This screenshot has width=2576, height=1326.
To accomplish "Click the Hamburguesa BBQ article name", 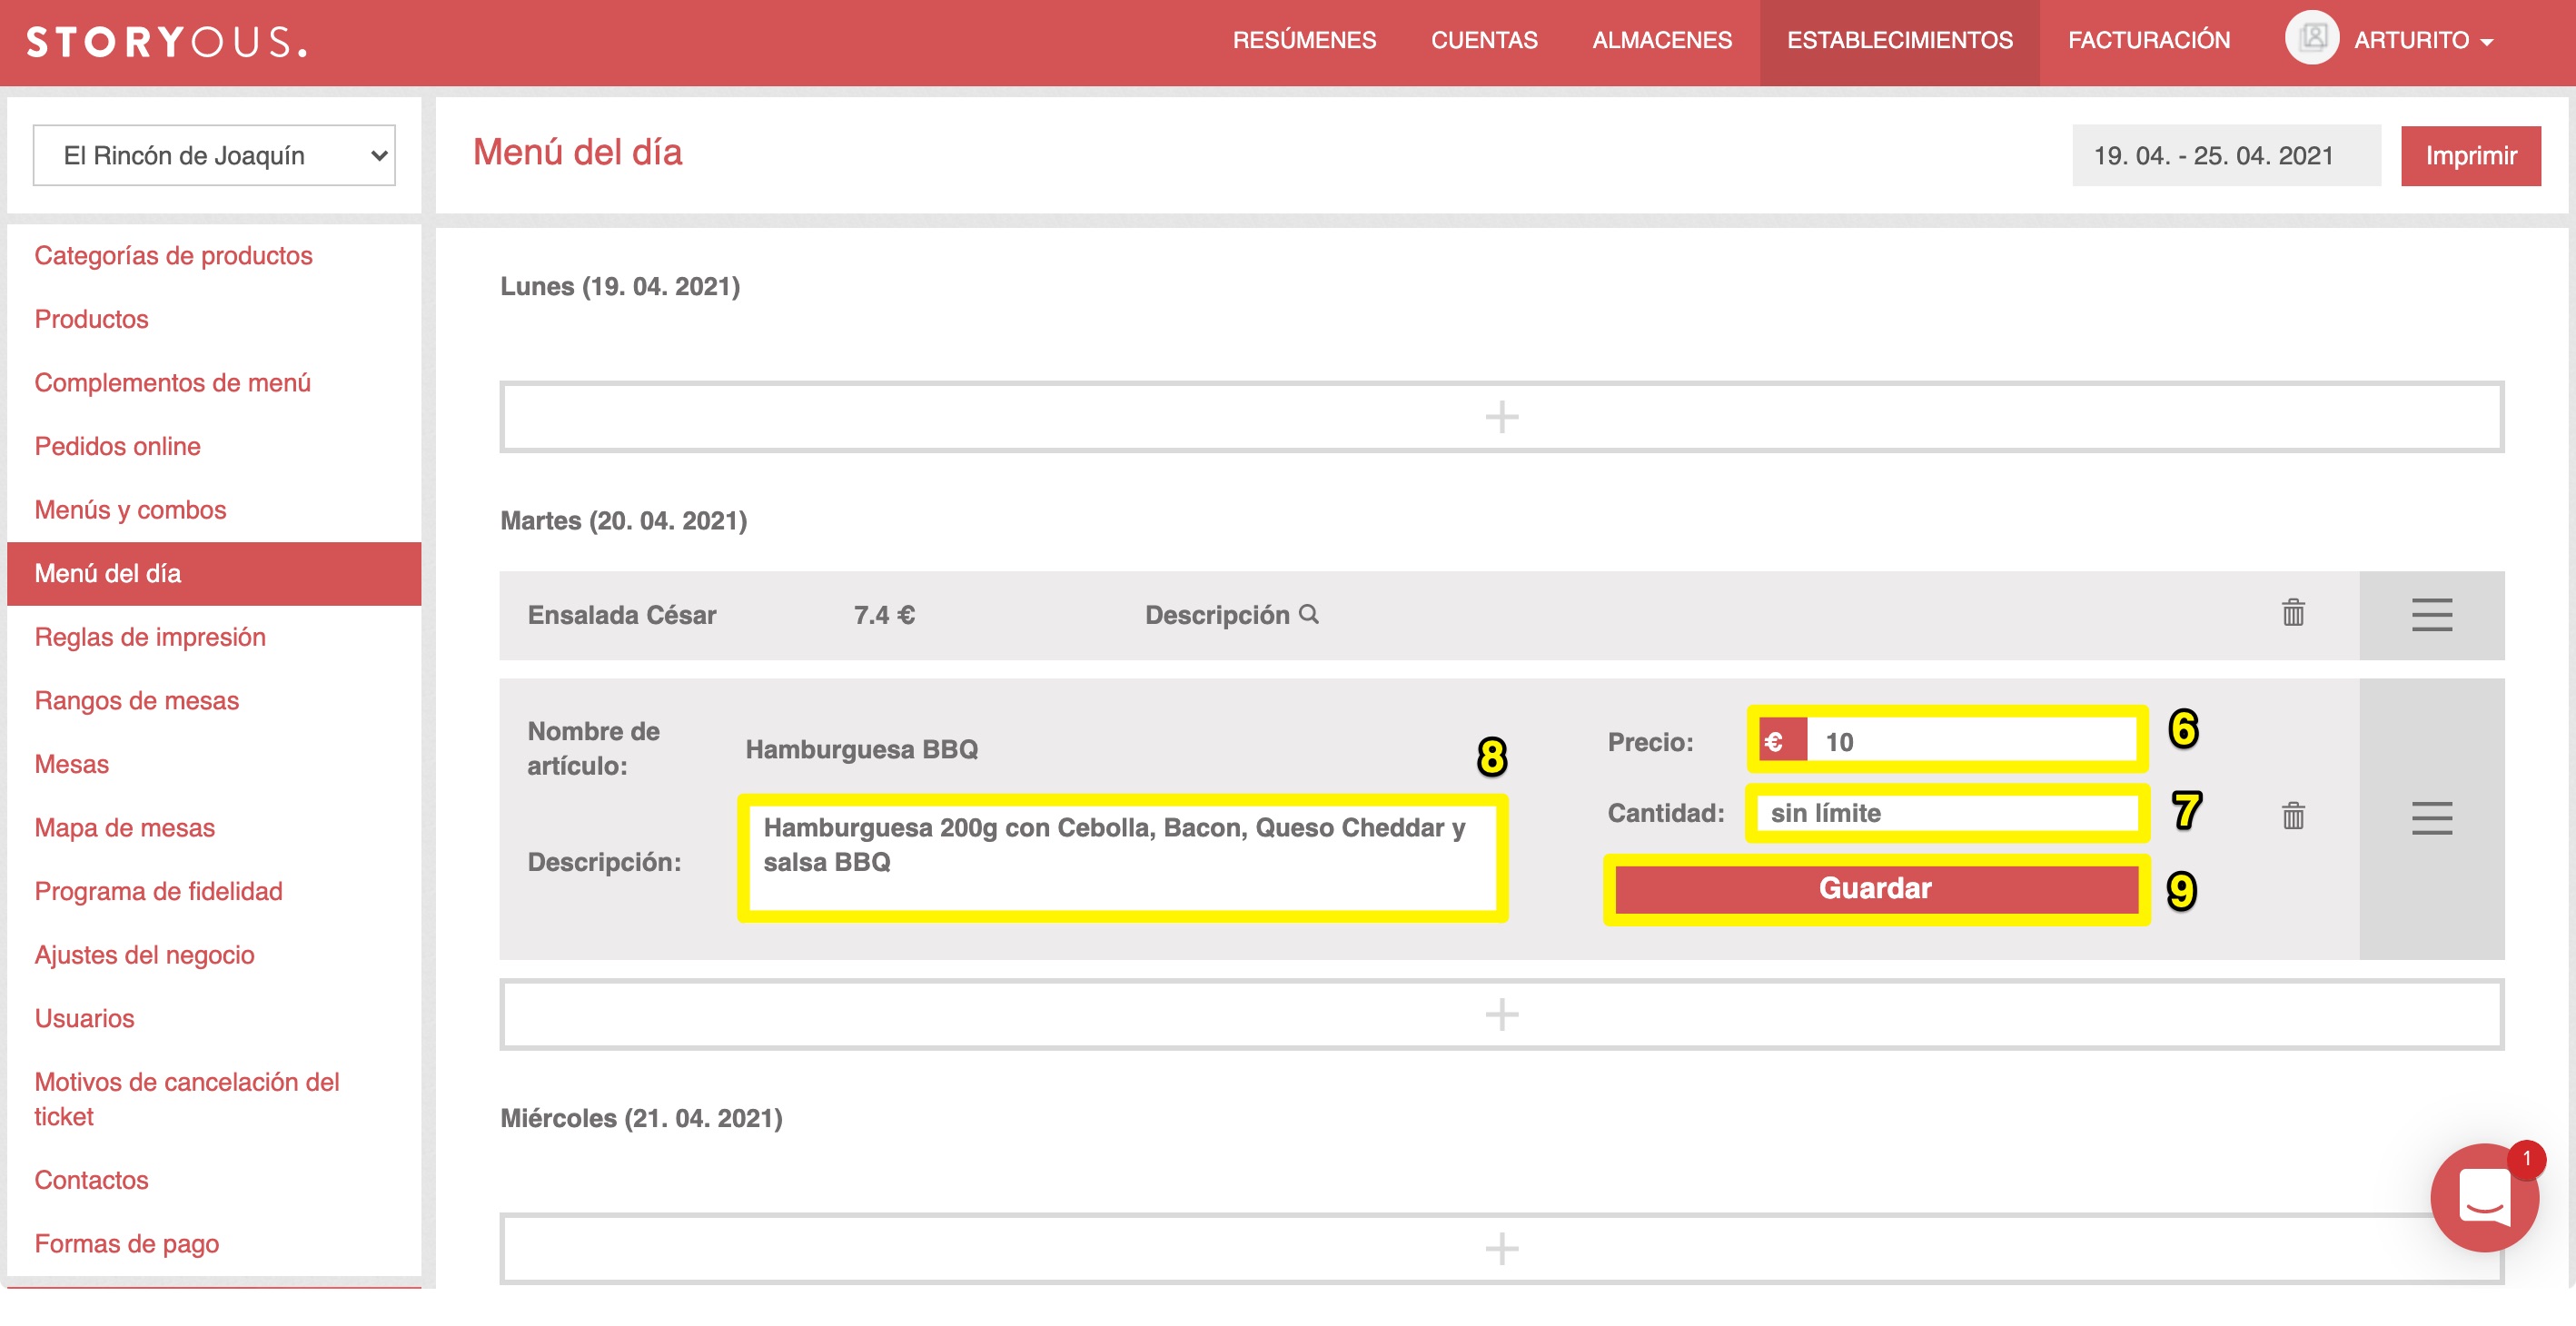I will (861, 749).
